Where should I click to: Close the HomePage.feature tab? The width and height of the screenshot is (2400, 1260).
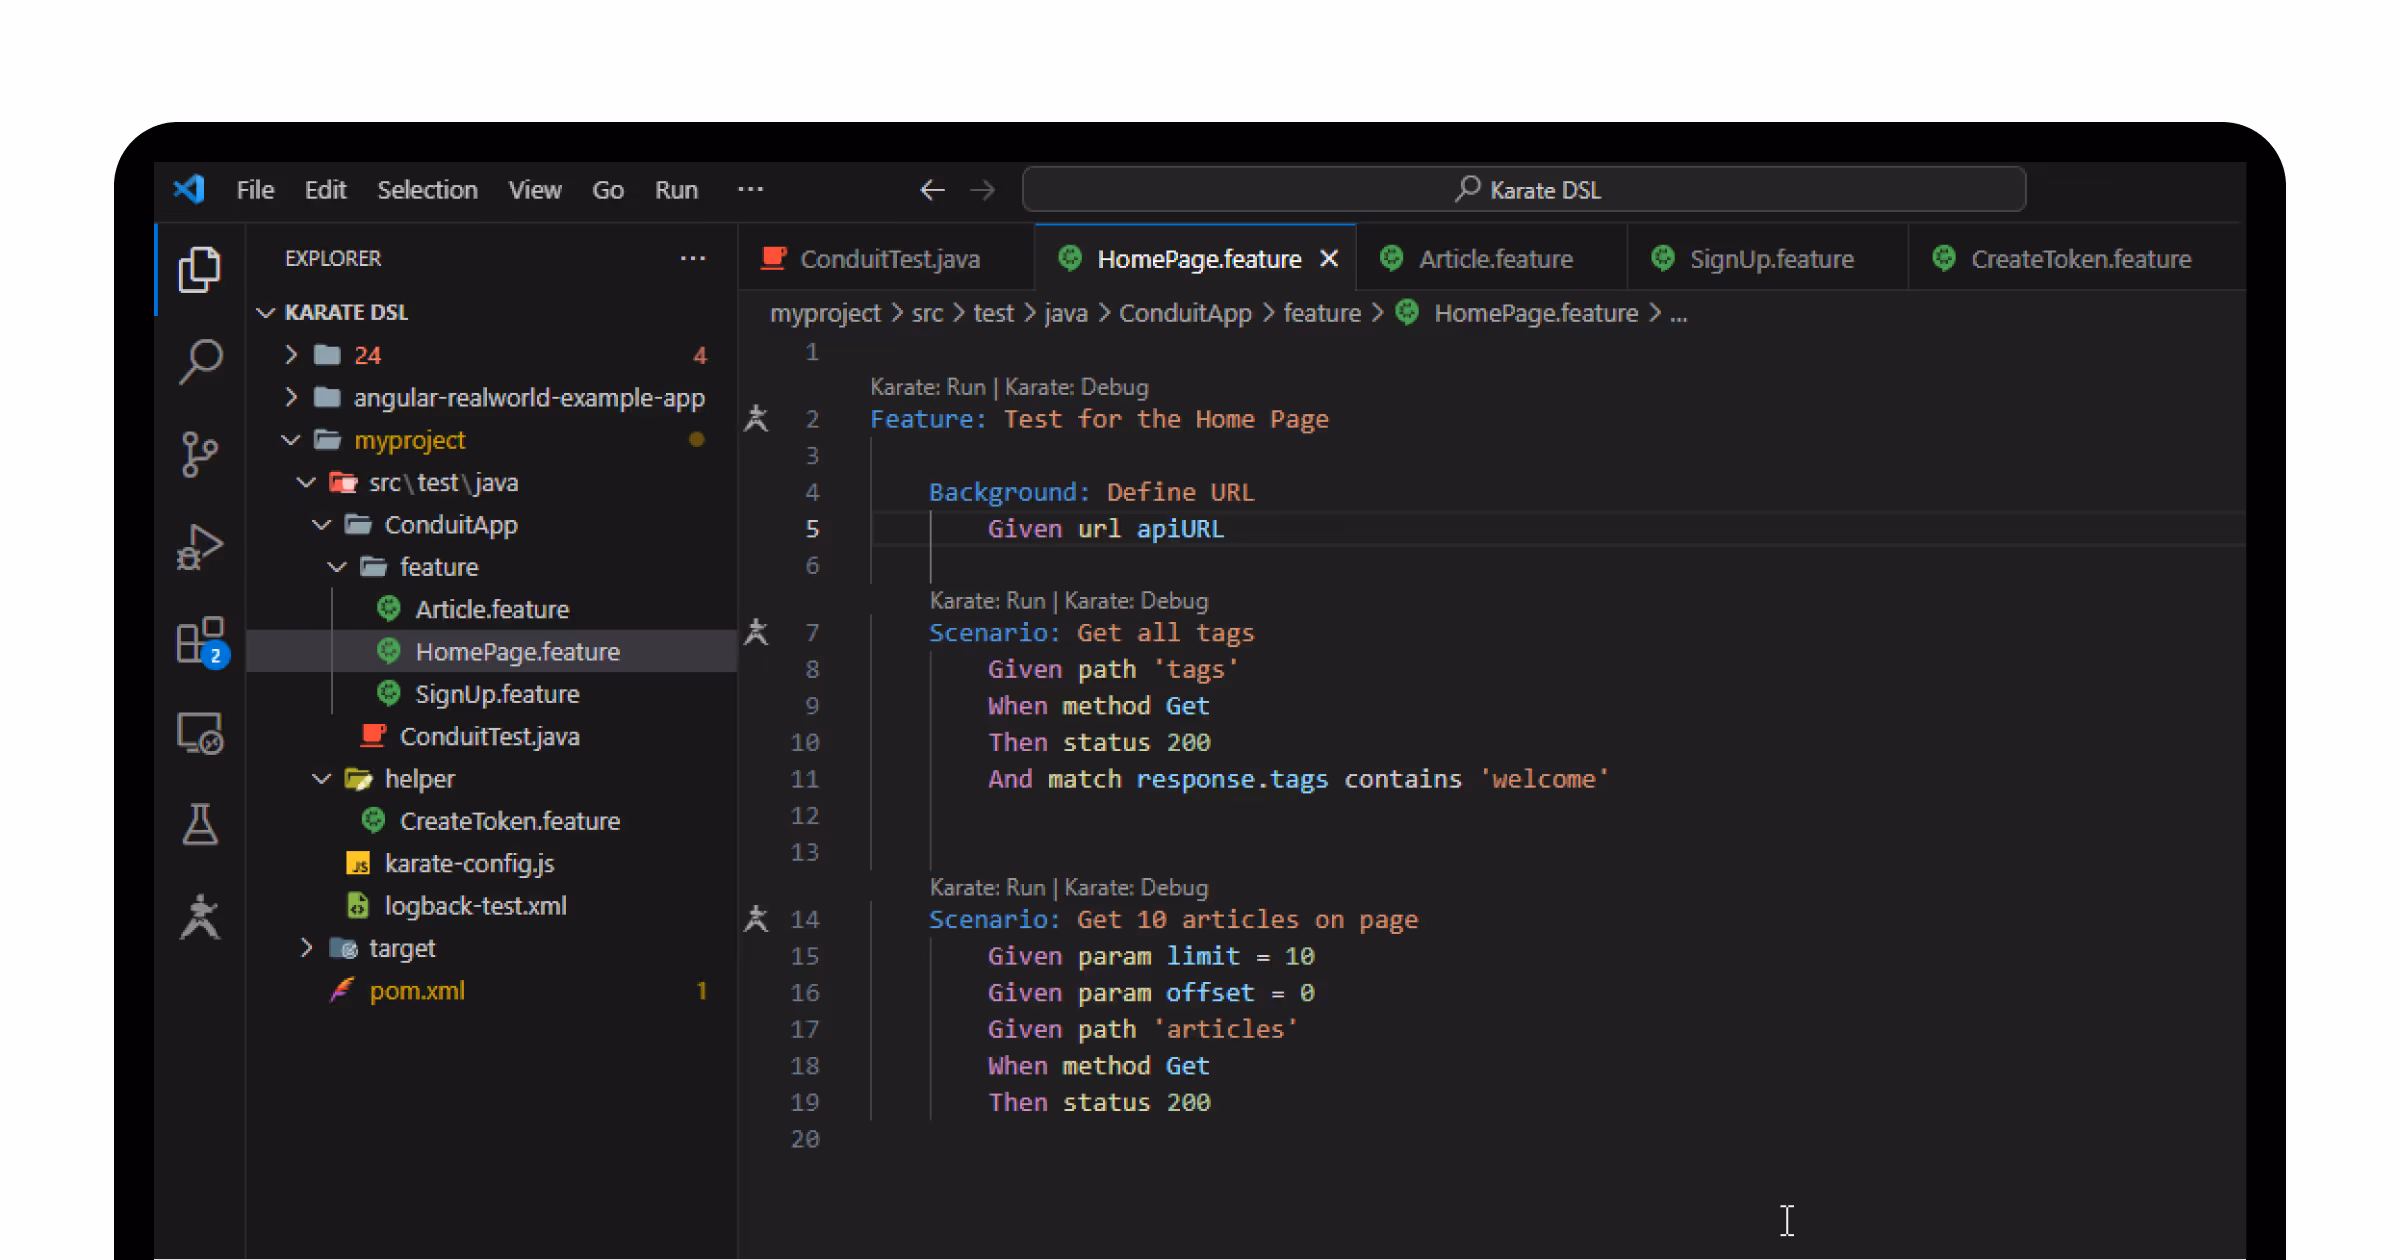[x=1329, y=259]
